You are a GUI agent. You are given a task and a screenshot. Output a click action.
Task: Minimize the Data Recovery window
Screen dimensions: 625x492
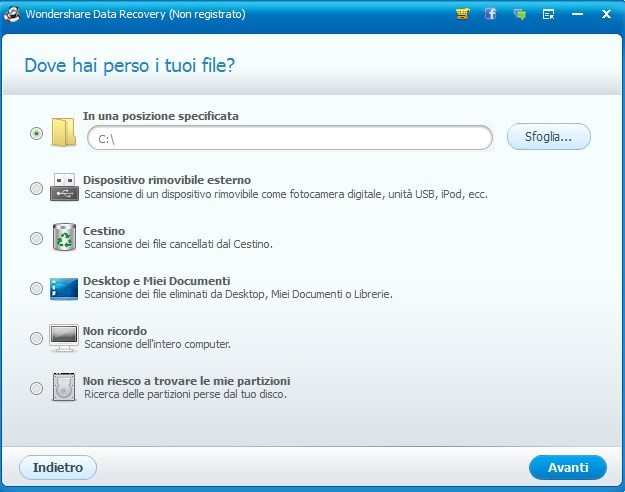(x=577, y=14)
